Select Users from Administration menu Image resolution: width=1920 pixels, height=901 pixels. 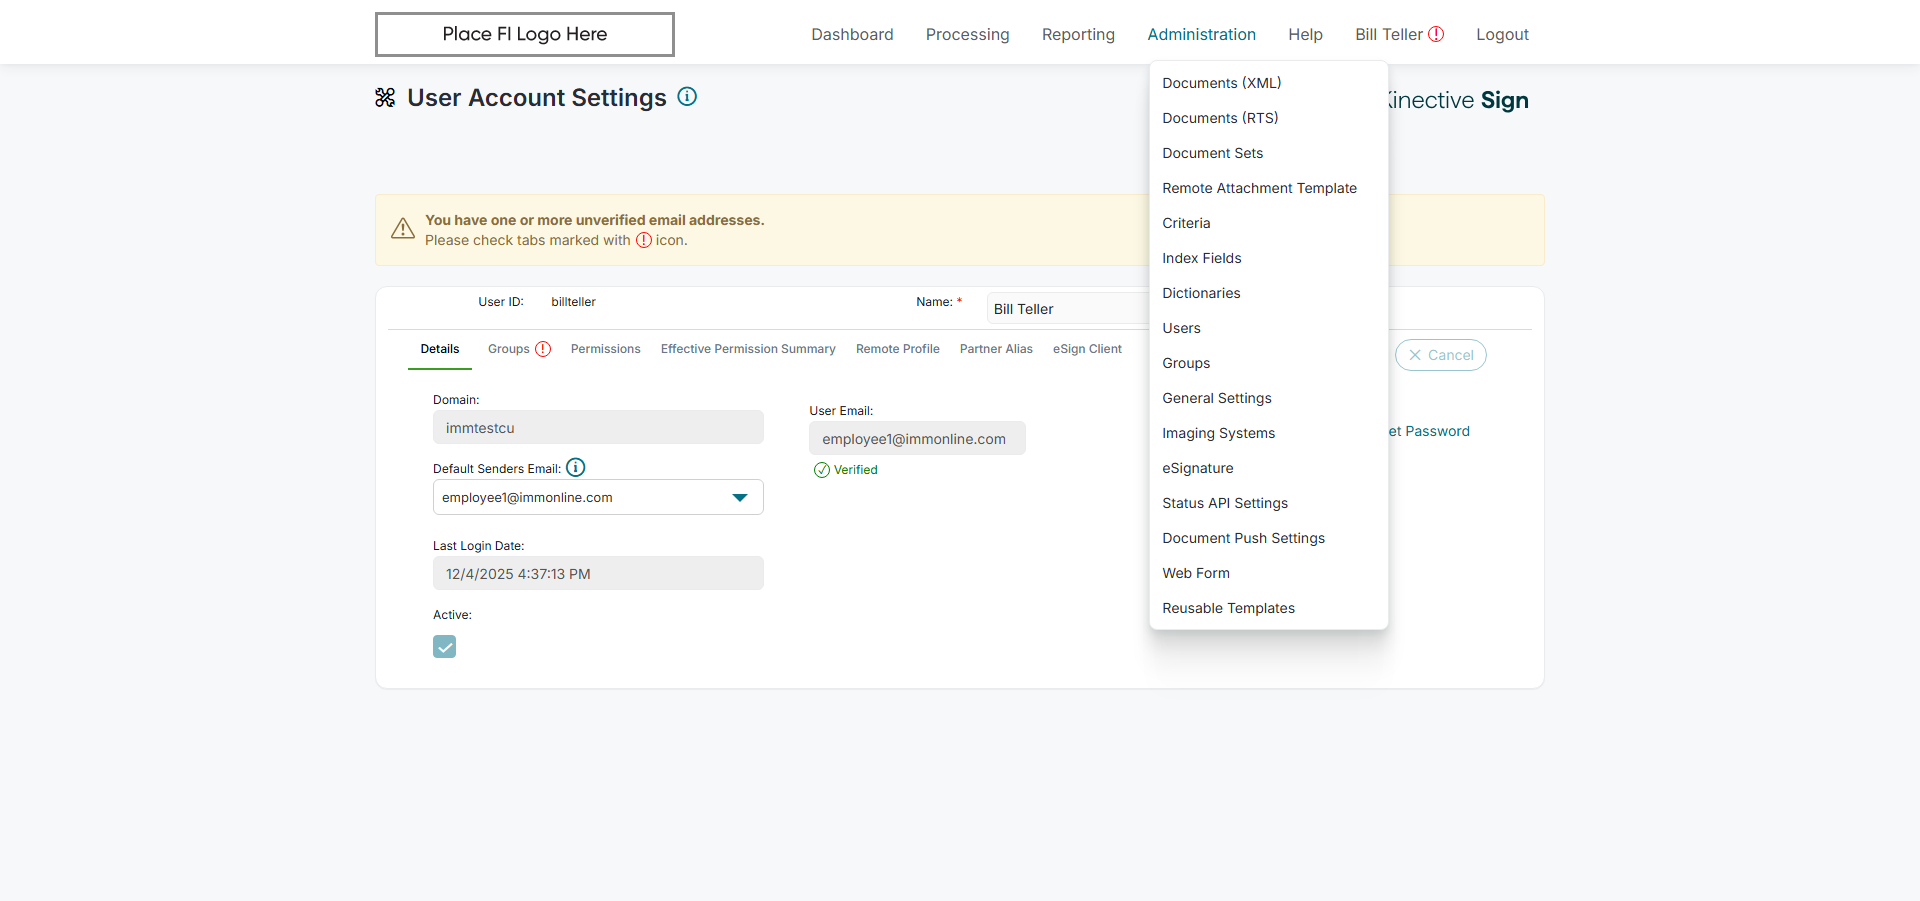[1181, 328]
